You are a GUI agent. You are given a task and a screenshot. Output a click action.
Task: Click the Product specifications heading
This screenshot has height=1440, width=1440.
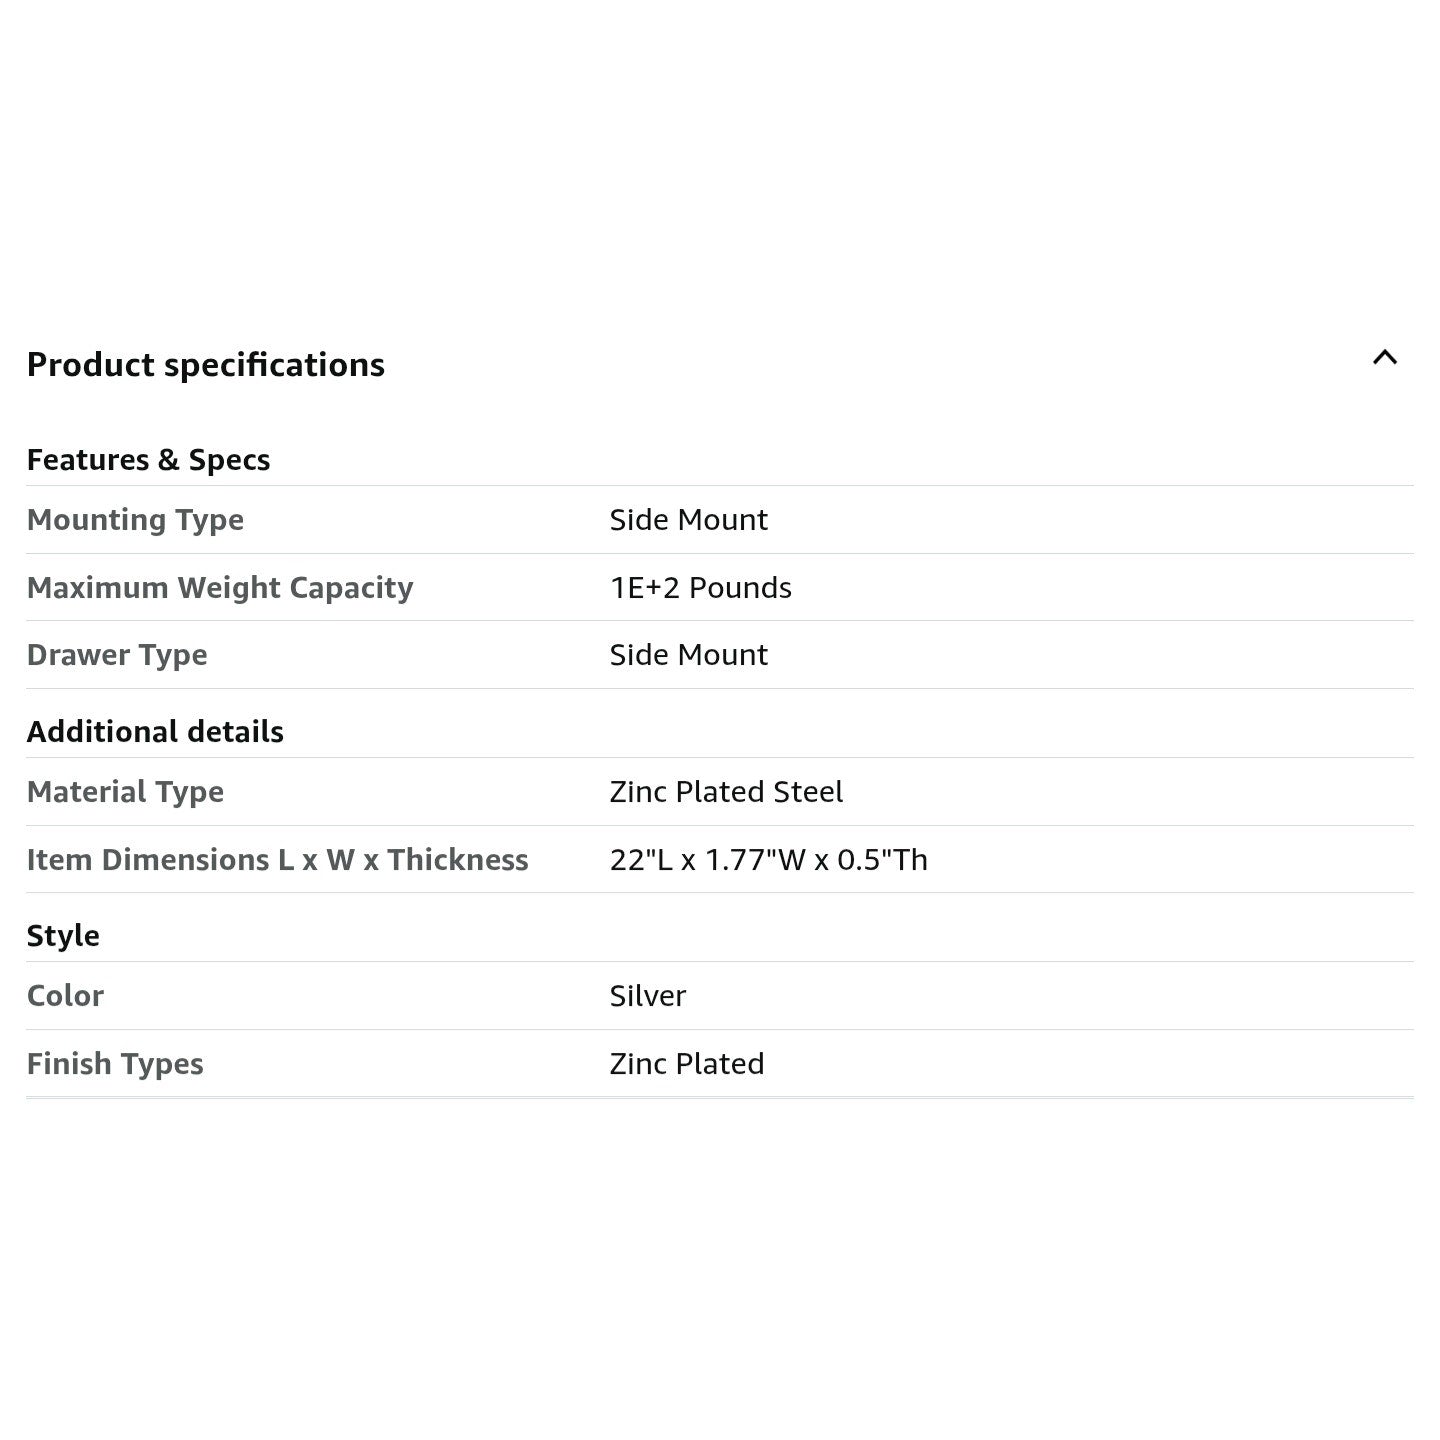point(205,365)
